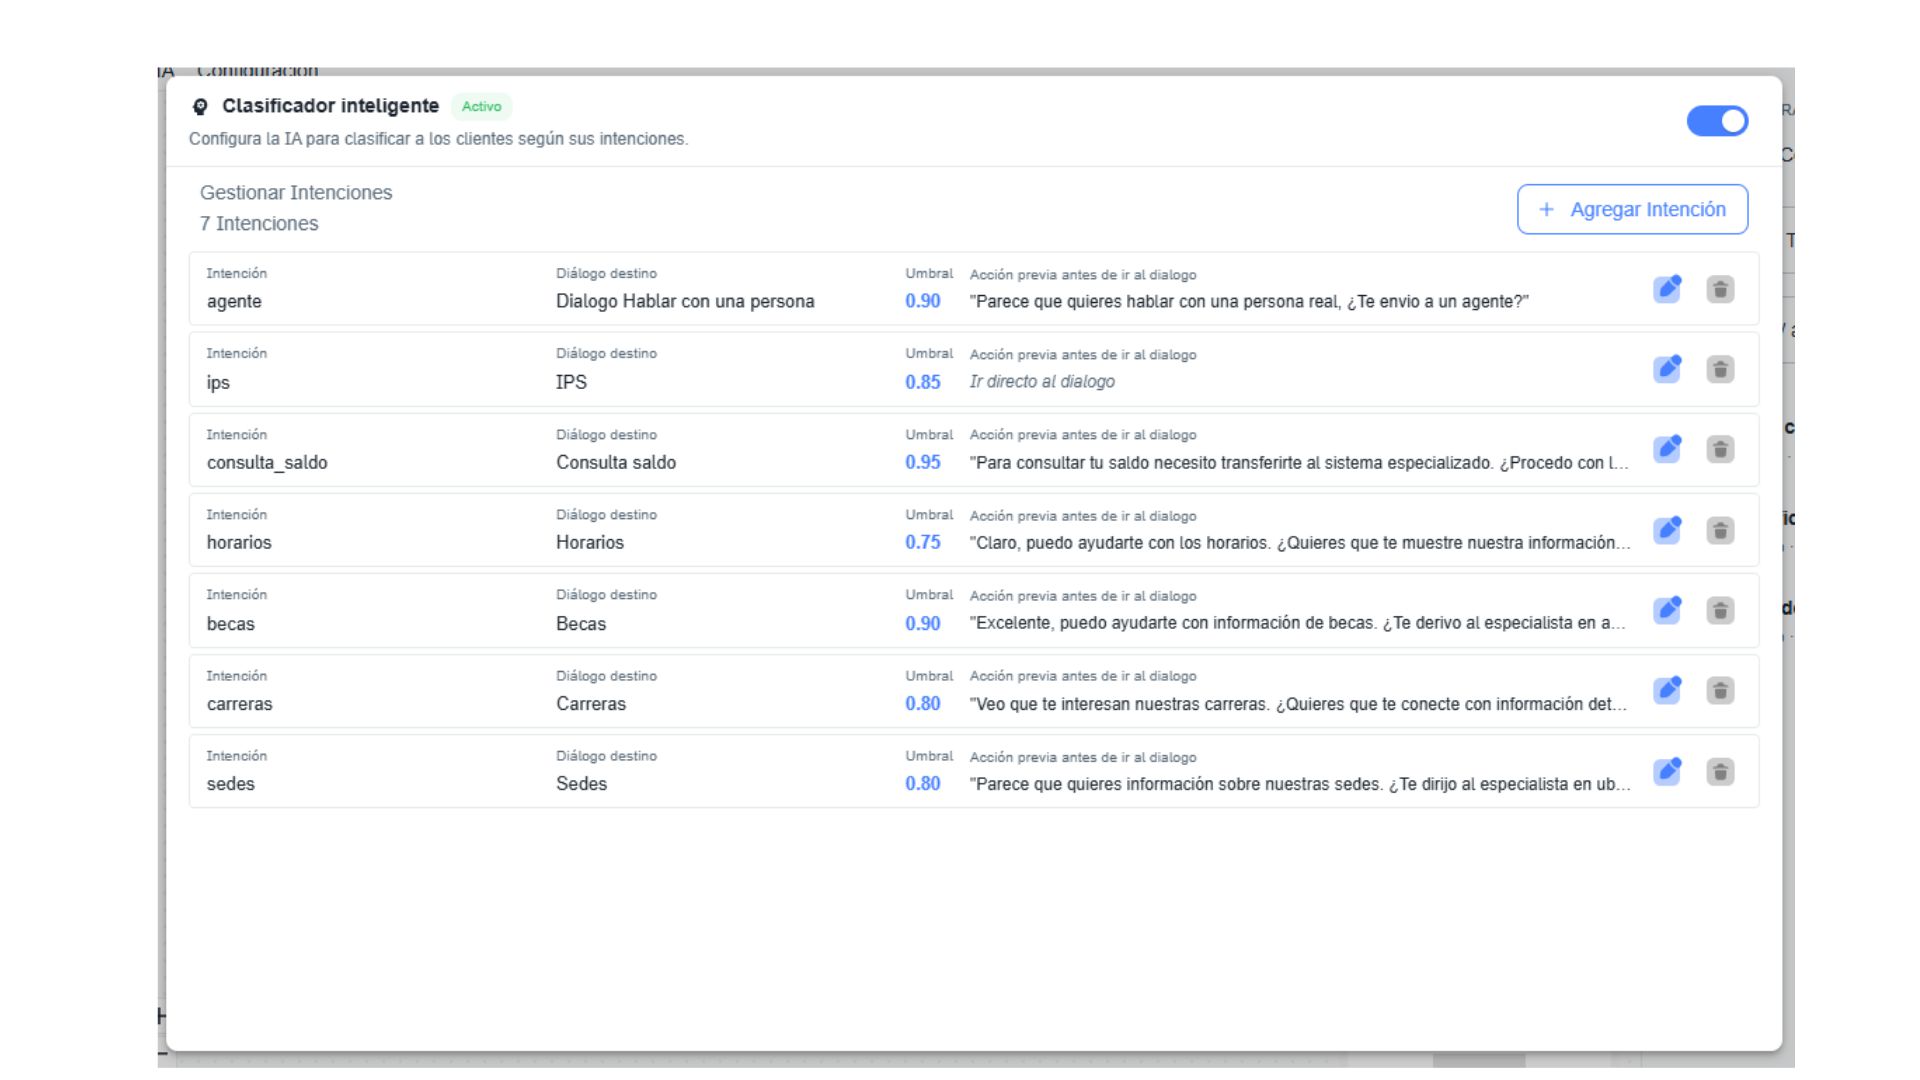Screen dimensions: 1920x1080
Task: Edit the sedes intention
Action: click(1667, 771)
